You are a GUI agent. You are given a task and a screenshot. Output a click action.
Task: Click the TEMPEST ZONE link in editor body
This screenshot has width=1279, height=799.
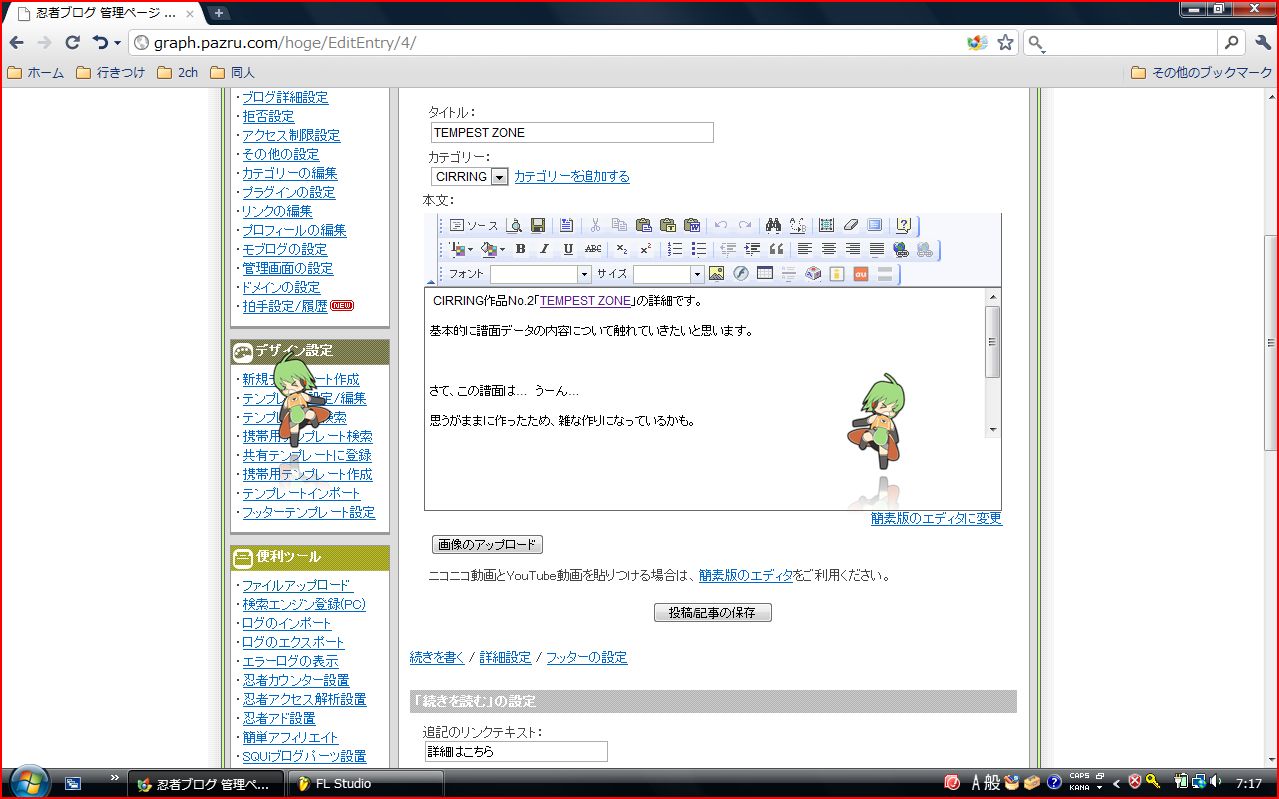[586, 301]
